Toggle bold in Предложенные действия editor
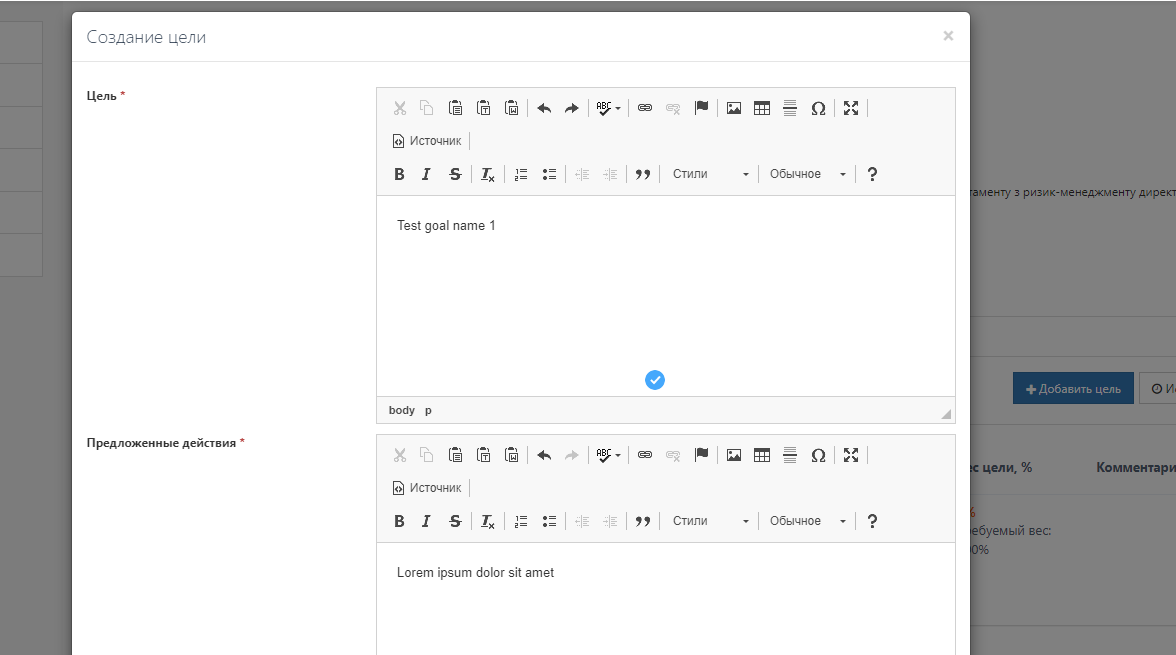1176x655 pixels. 399,521
